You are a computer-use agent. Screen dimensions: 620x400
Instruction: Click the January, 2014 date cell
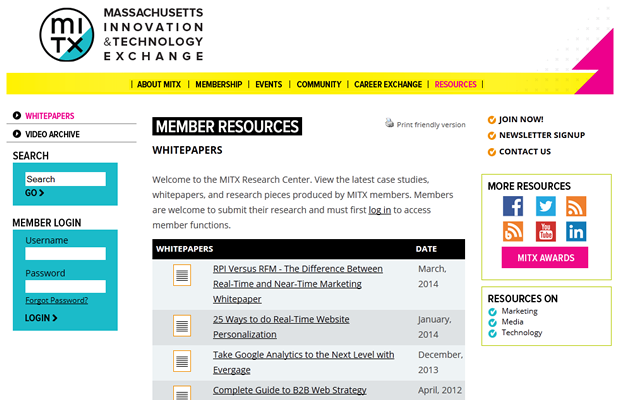[x=435, y=326]
